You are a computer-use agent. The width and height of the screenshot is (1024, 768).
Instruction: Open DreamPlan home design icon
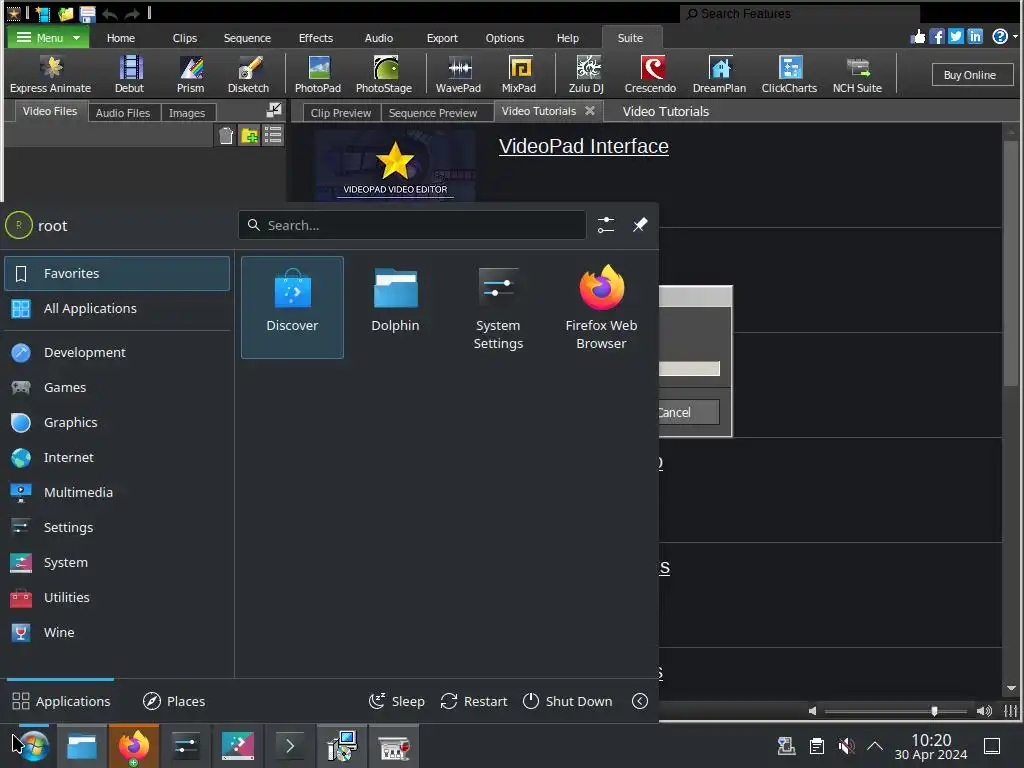click(x=720, y=74)
